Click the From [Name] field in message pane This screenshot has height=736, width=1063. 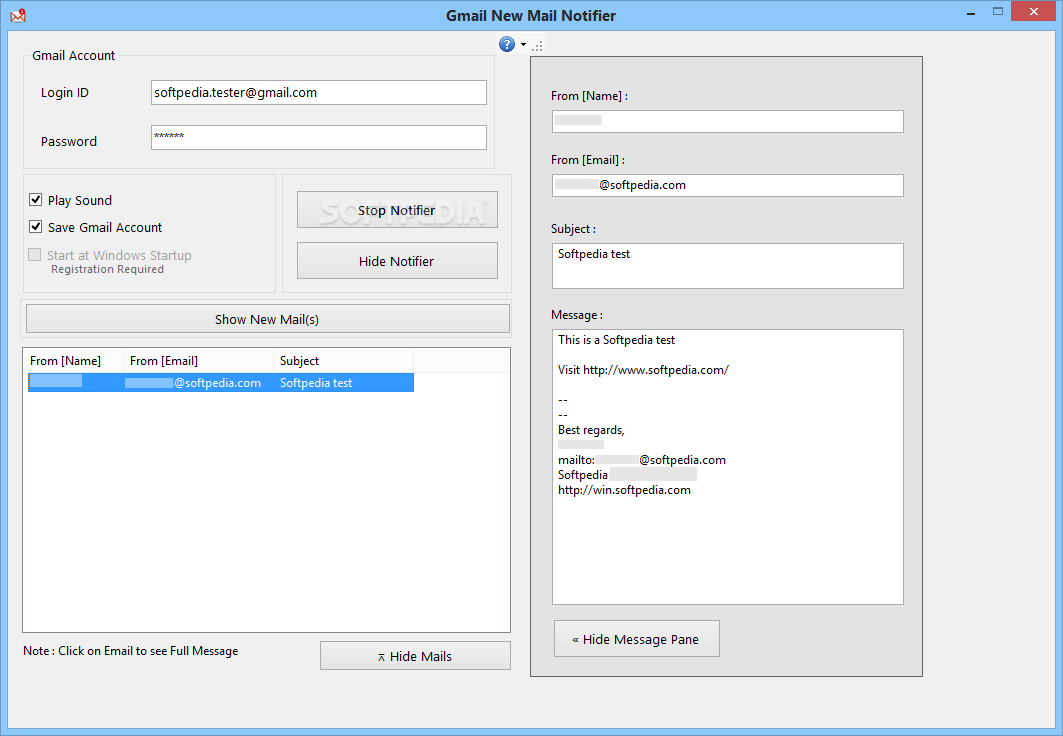coord(727,121)
